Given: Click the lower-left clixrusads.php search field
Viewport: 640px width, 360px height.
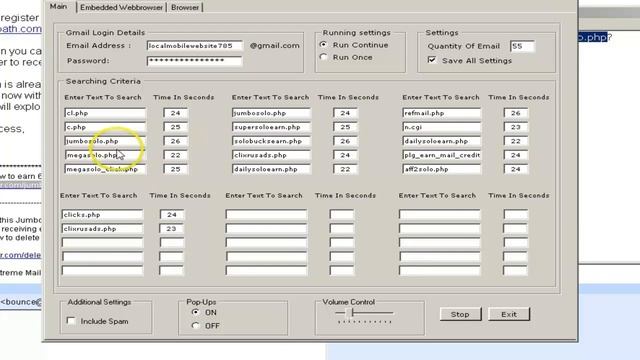Looking at the screenshot, I should click(x=102, y=229).
